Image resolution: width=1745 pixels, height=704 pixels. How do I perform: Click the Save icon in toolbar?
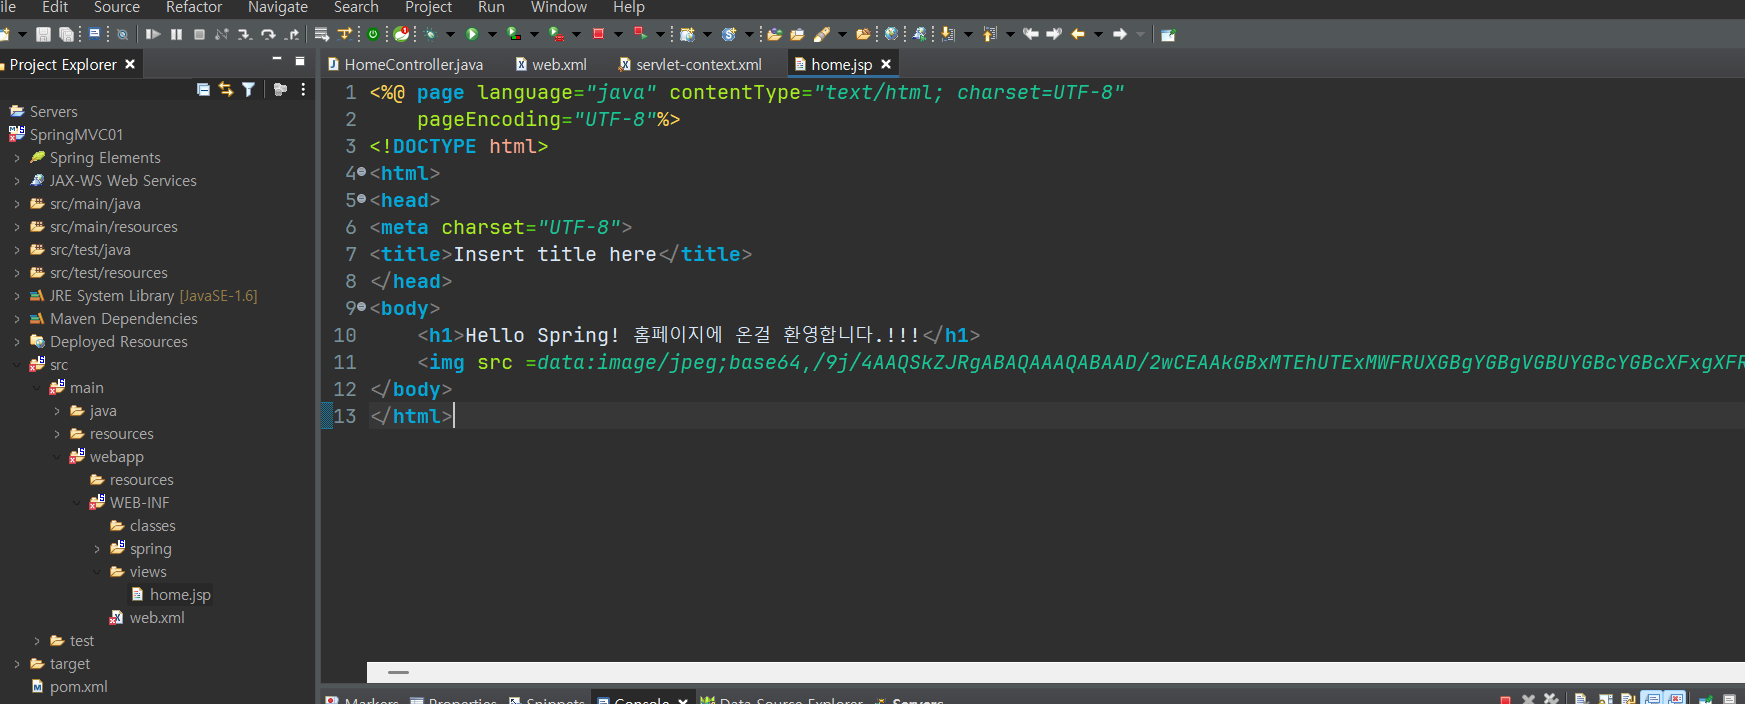point(43,34)
